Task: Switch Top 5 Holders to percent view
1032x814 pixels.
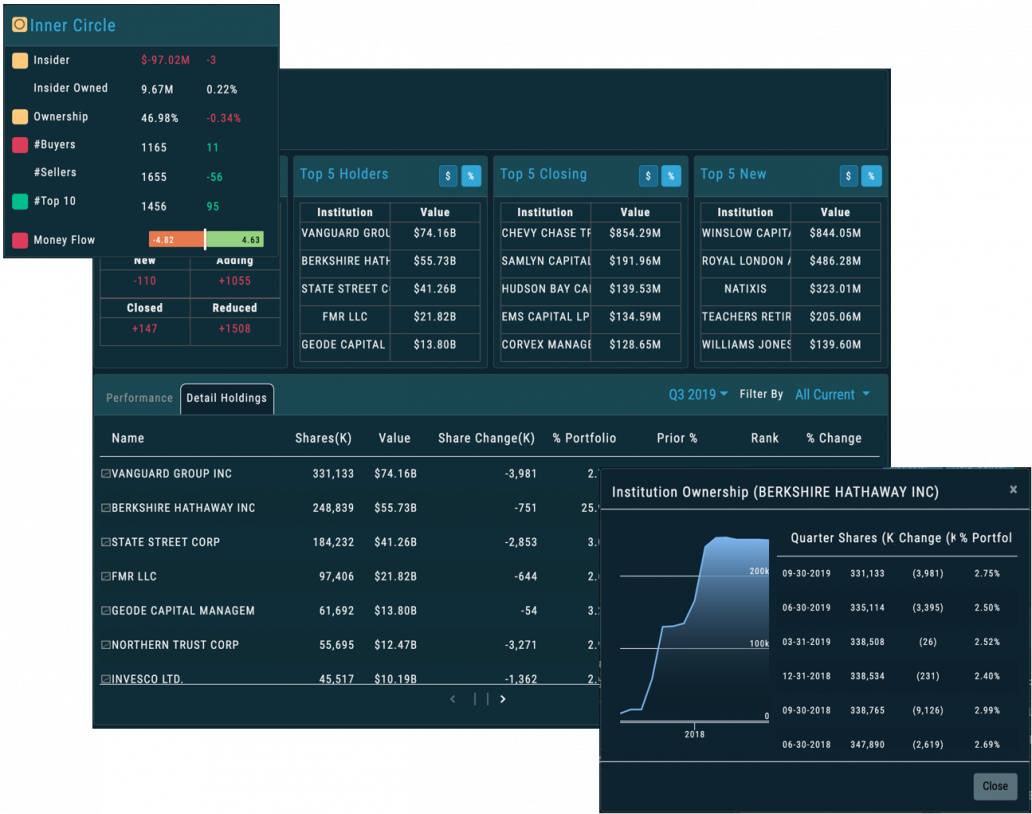Action: [x=471, y=176]
